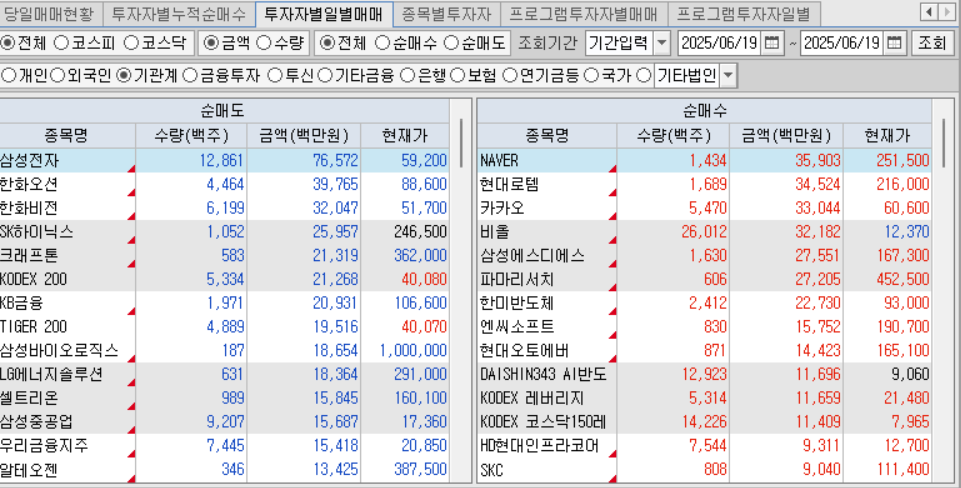Select 카카오 stock row
Screen dimensions: 961x488
coord(704,208)
